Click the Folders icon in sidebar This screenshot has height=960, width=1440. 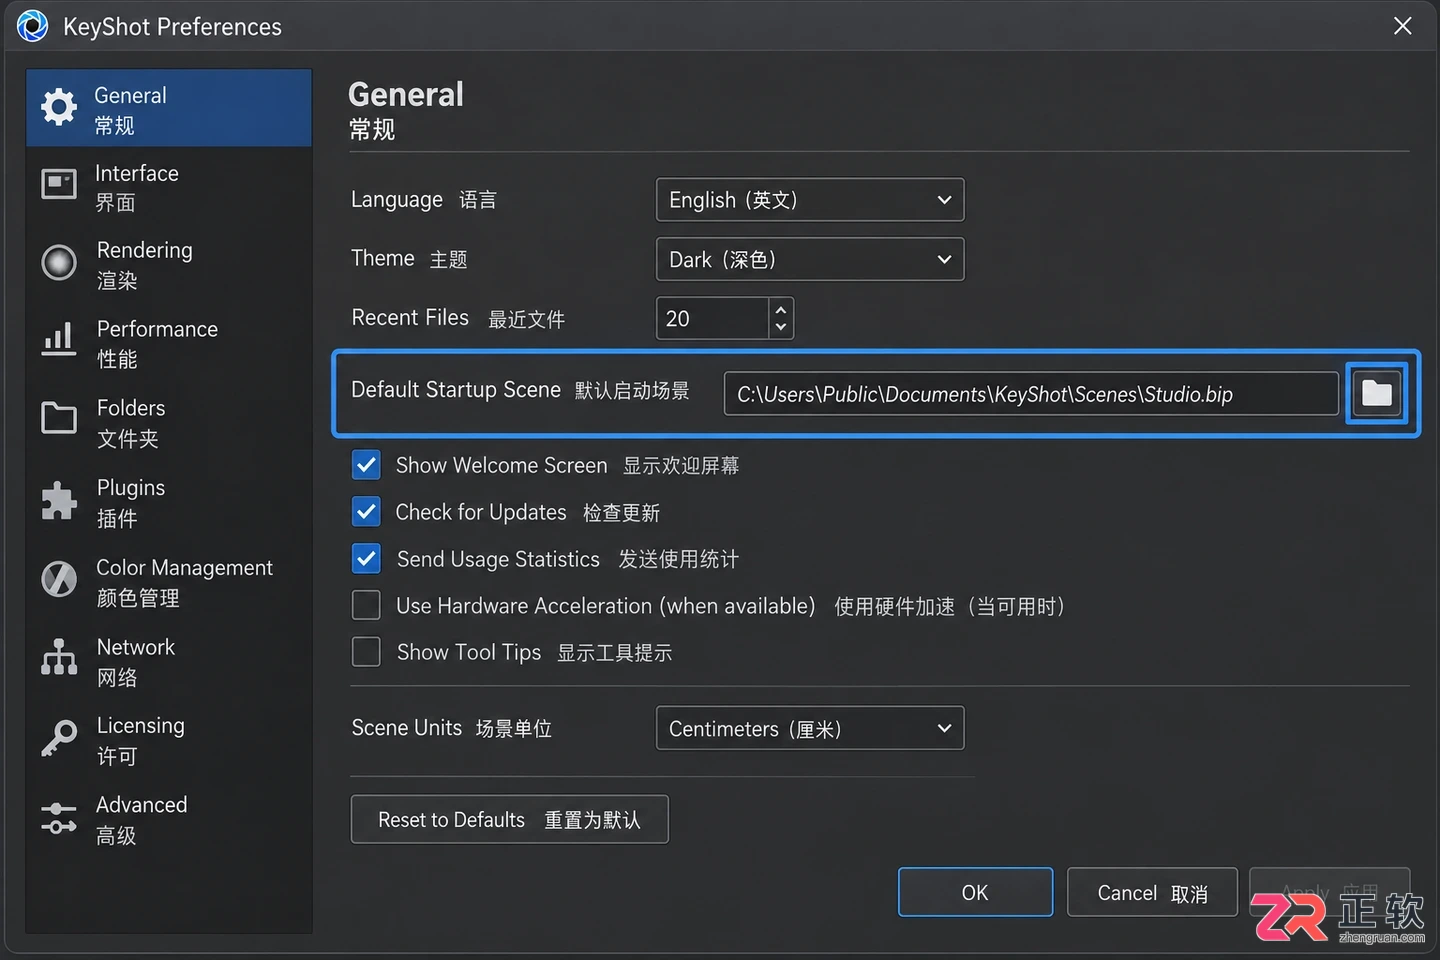click(59, 418)
